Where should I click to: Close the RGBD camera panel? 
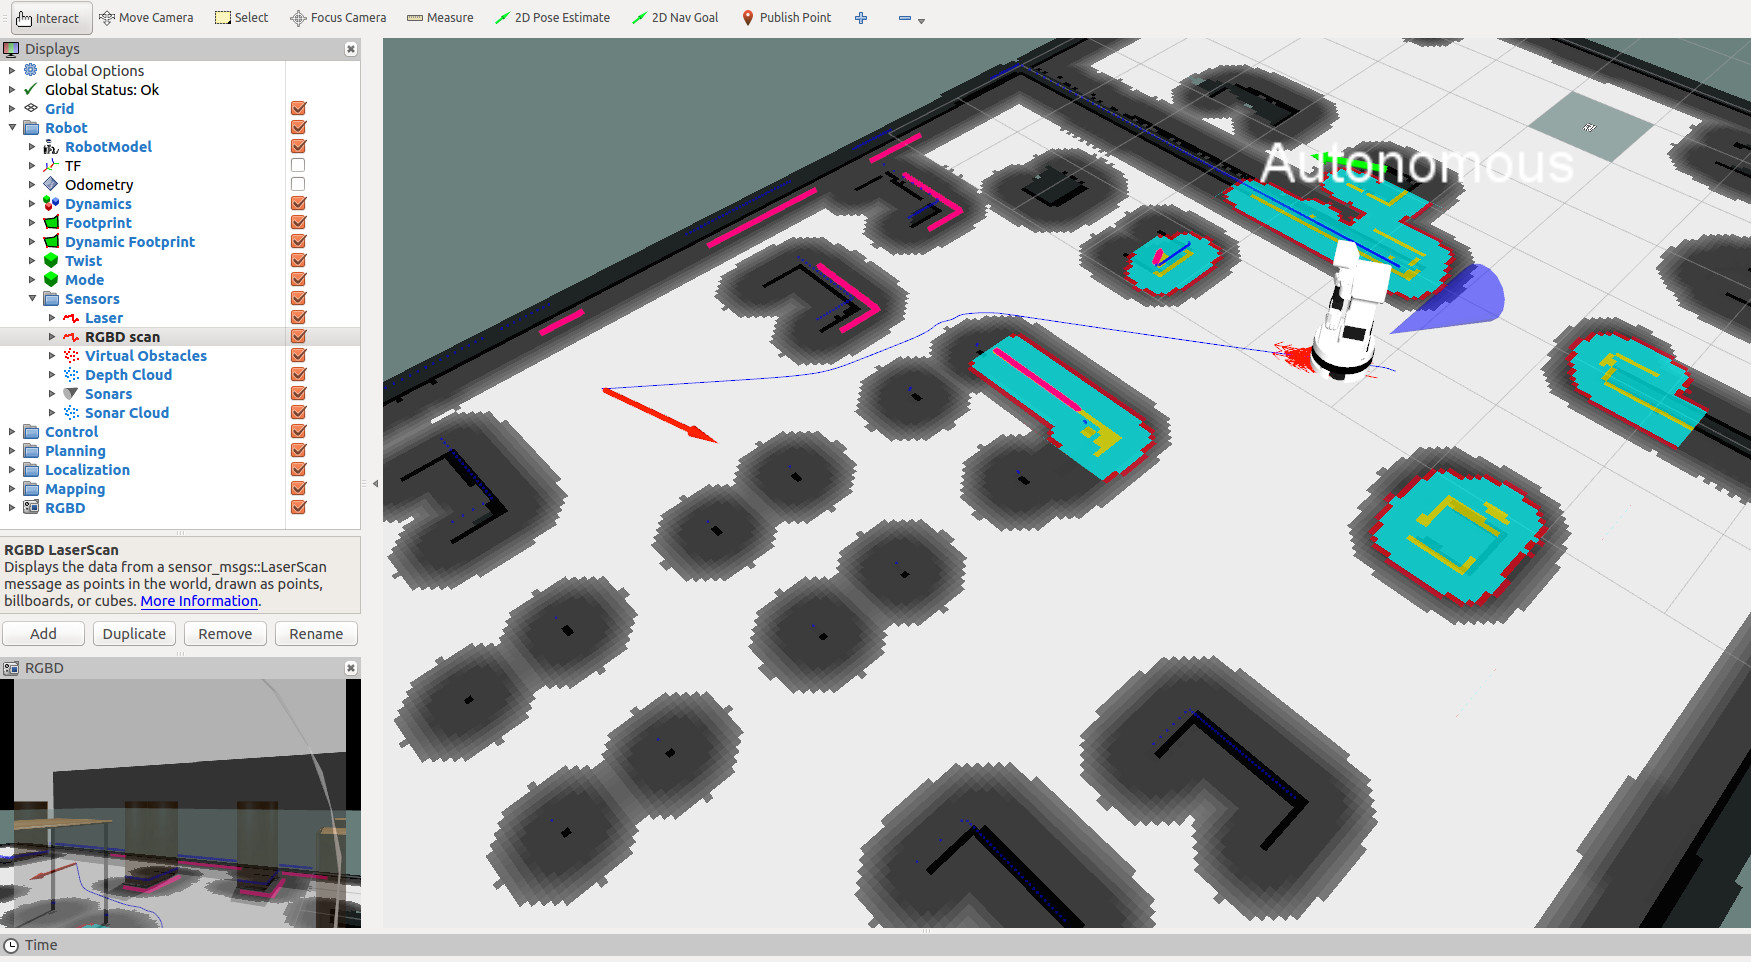(x=351, y=668)
